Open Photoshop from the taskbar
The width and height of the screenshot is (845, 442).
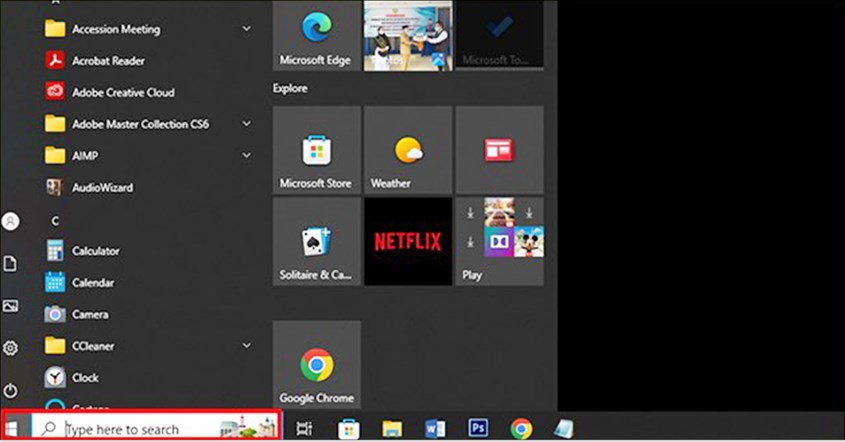point(478,428)
